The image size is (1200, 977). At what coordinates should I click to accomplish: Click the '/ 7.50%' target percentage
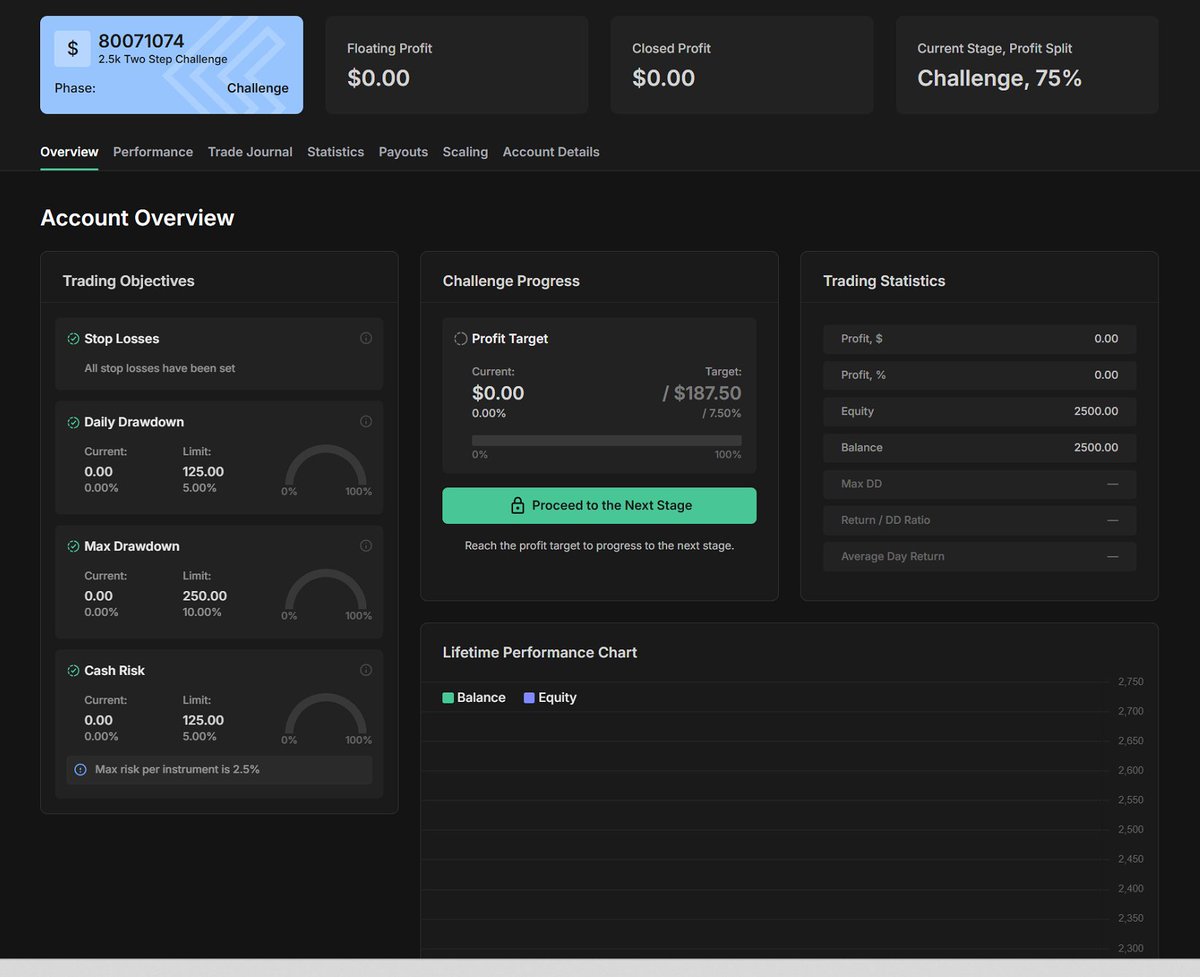coord(722,413)
